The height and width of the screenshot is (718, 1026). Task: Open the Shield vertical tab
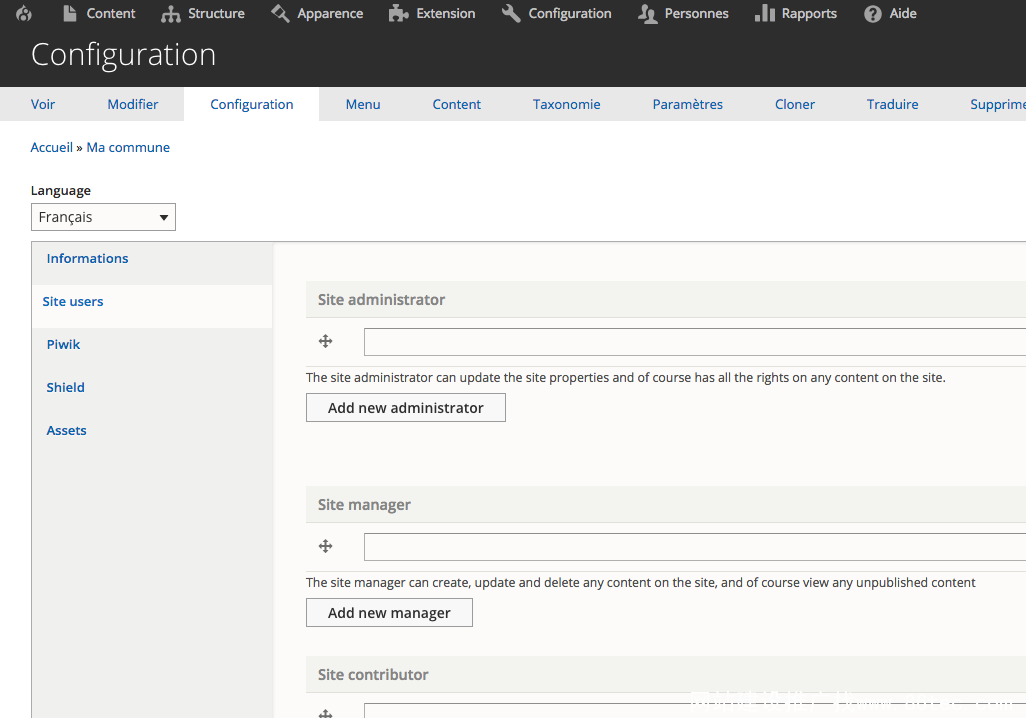65,387
